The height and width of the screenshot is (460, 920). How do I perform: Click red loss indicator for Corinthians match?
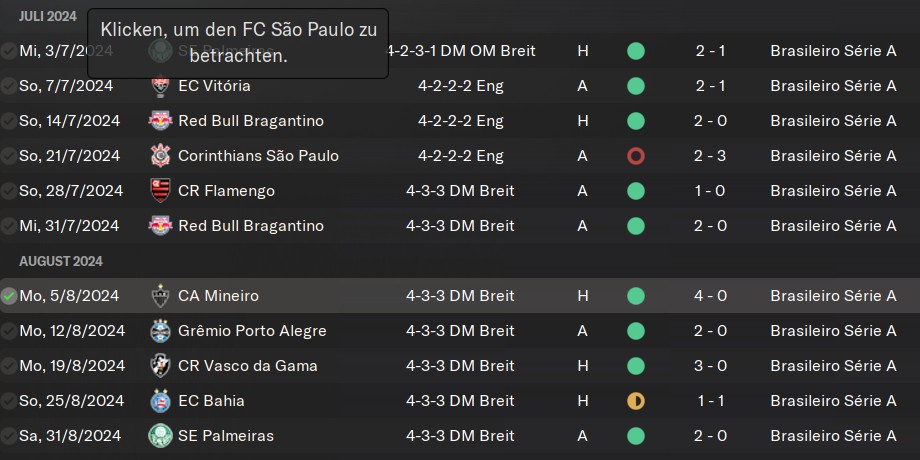click(x=635, y=156)
